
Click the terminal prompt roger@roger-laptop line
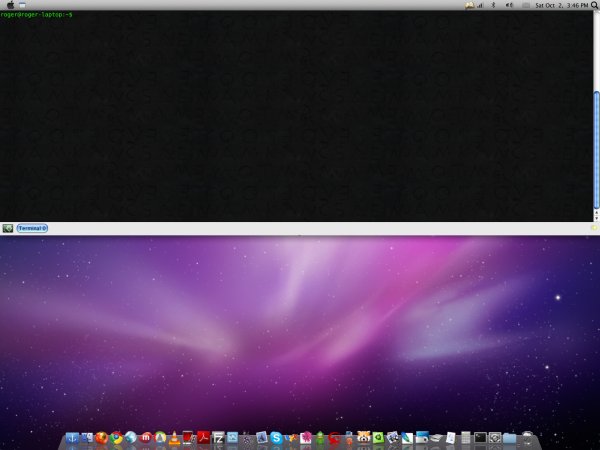pyautogui.click(x=36, y=15)
